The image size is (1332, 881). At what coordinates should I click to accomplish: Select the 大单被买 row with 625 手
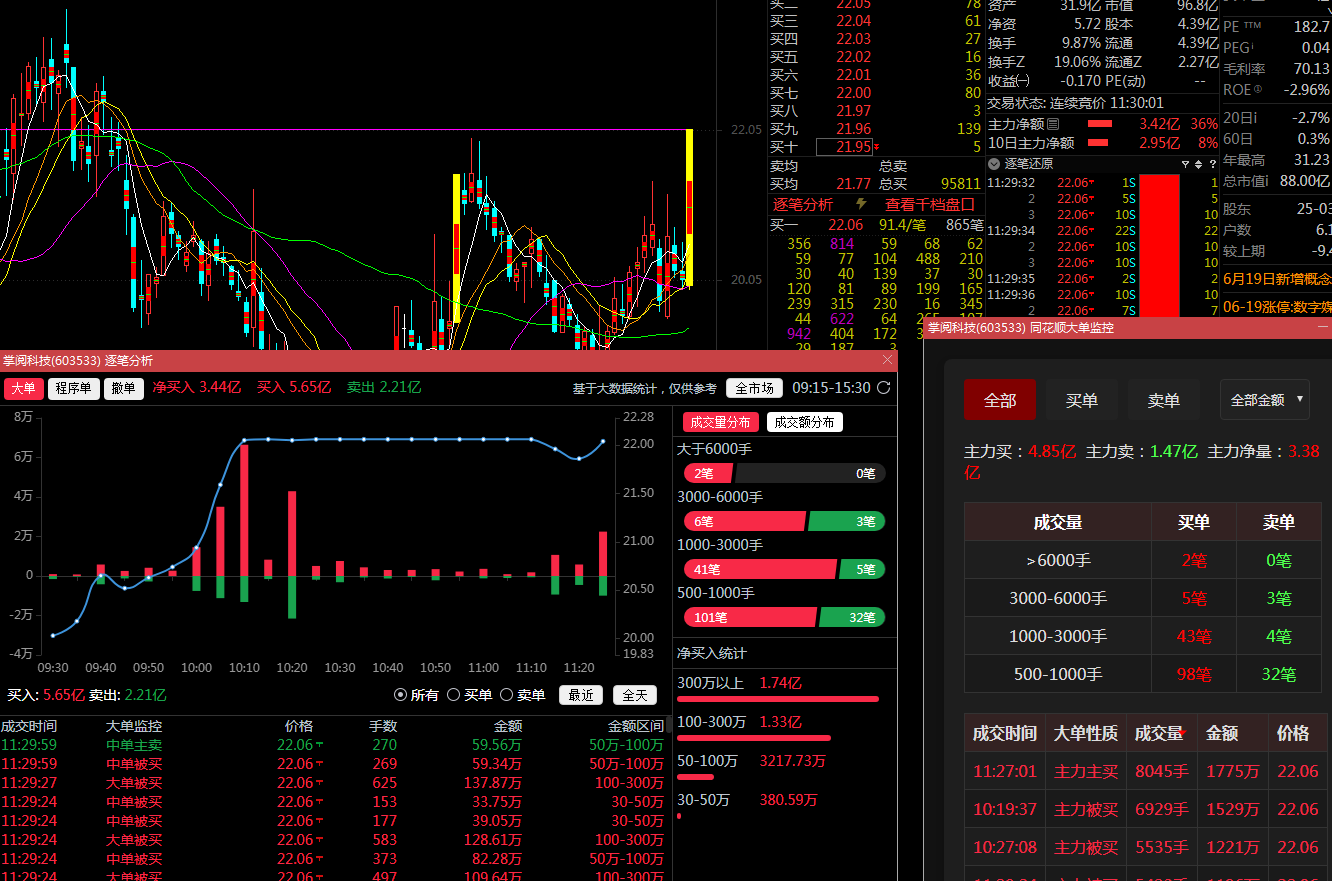(x=333, y=783)
